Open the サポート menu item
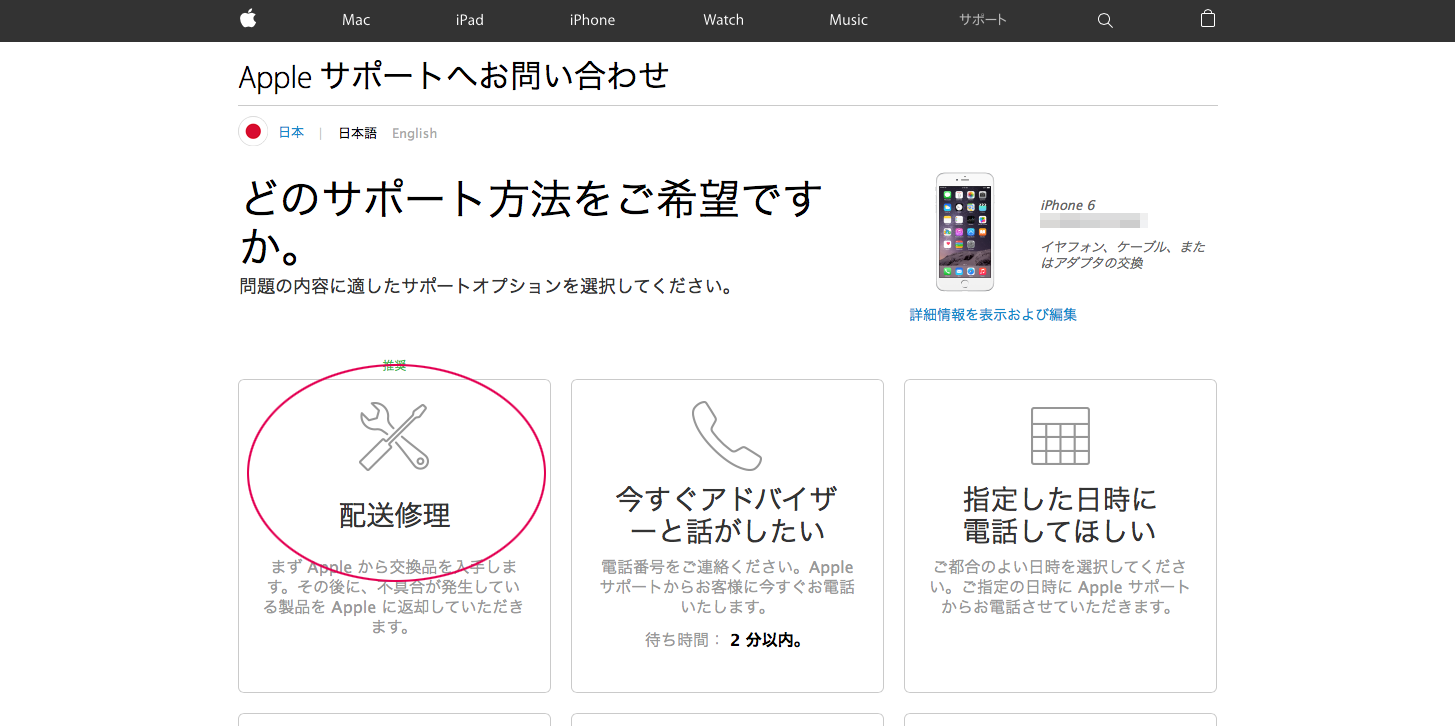The height and width of the screenshot is (726, 1455). coord(983,20)
